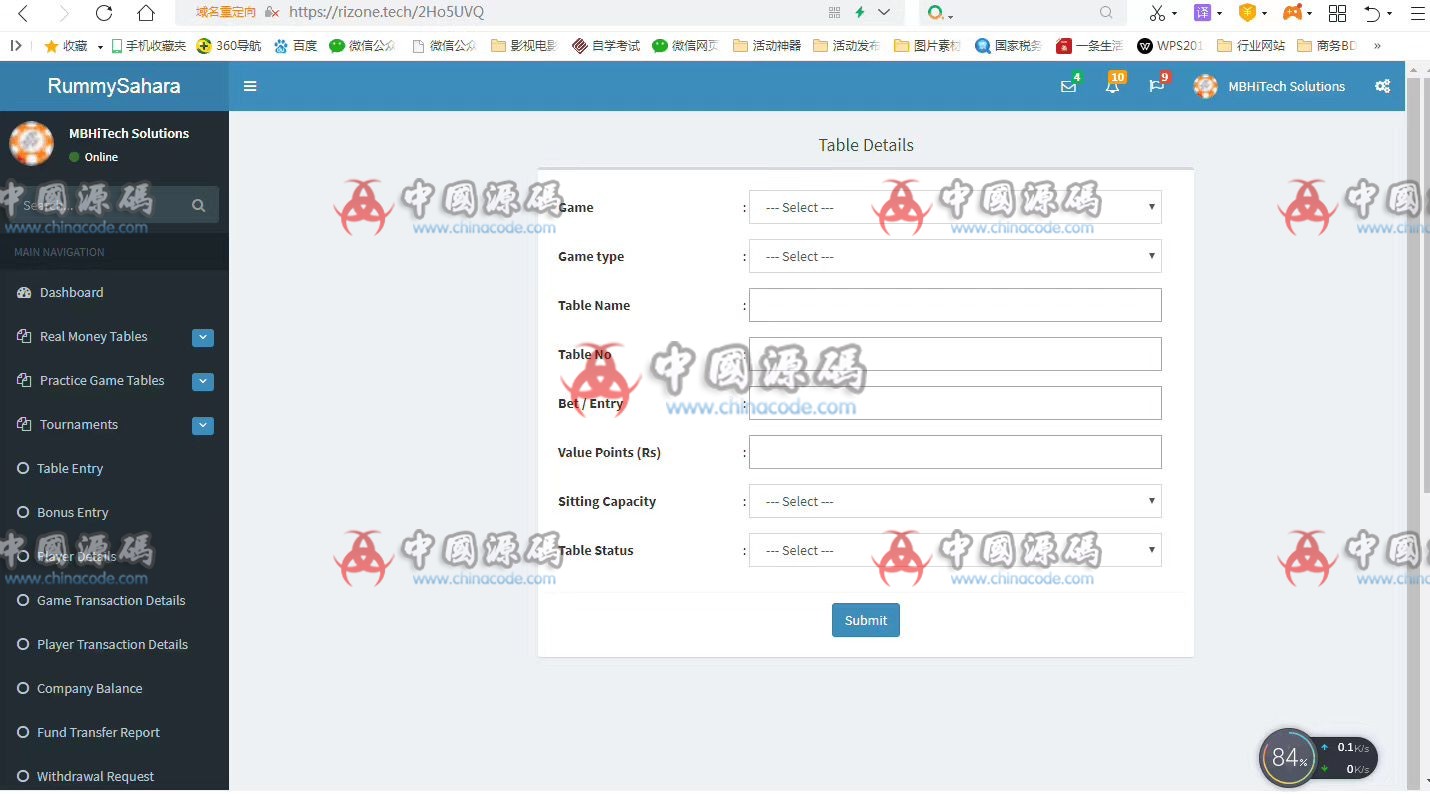This screenshot has width=1430, height=794.
Task: Open the 360导航 bookmark
Action: click(230, 46)
